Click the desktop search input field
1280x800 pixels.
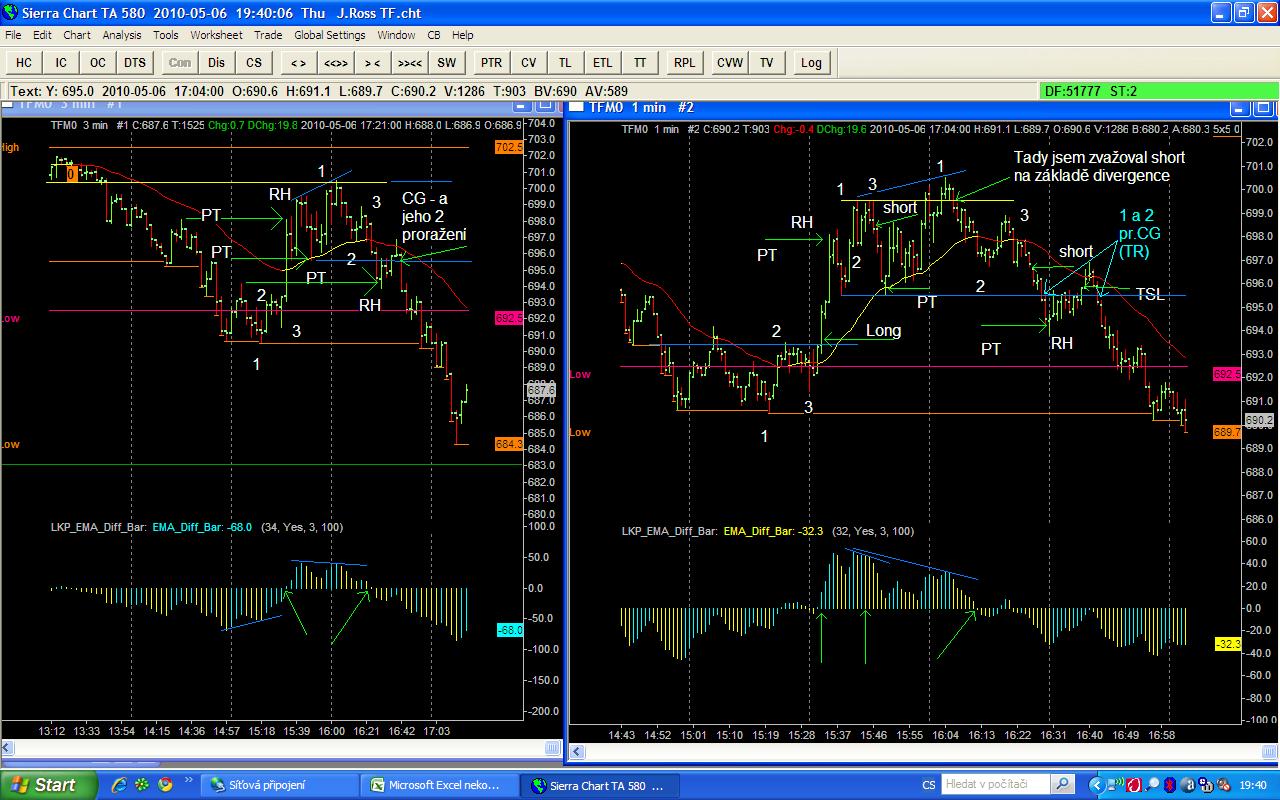997,785
